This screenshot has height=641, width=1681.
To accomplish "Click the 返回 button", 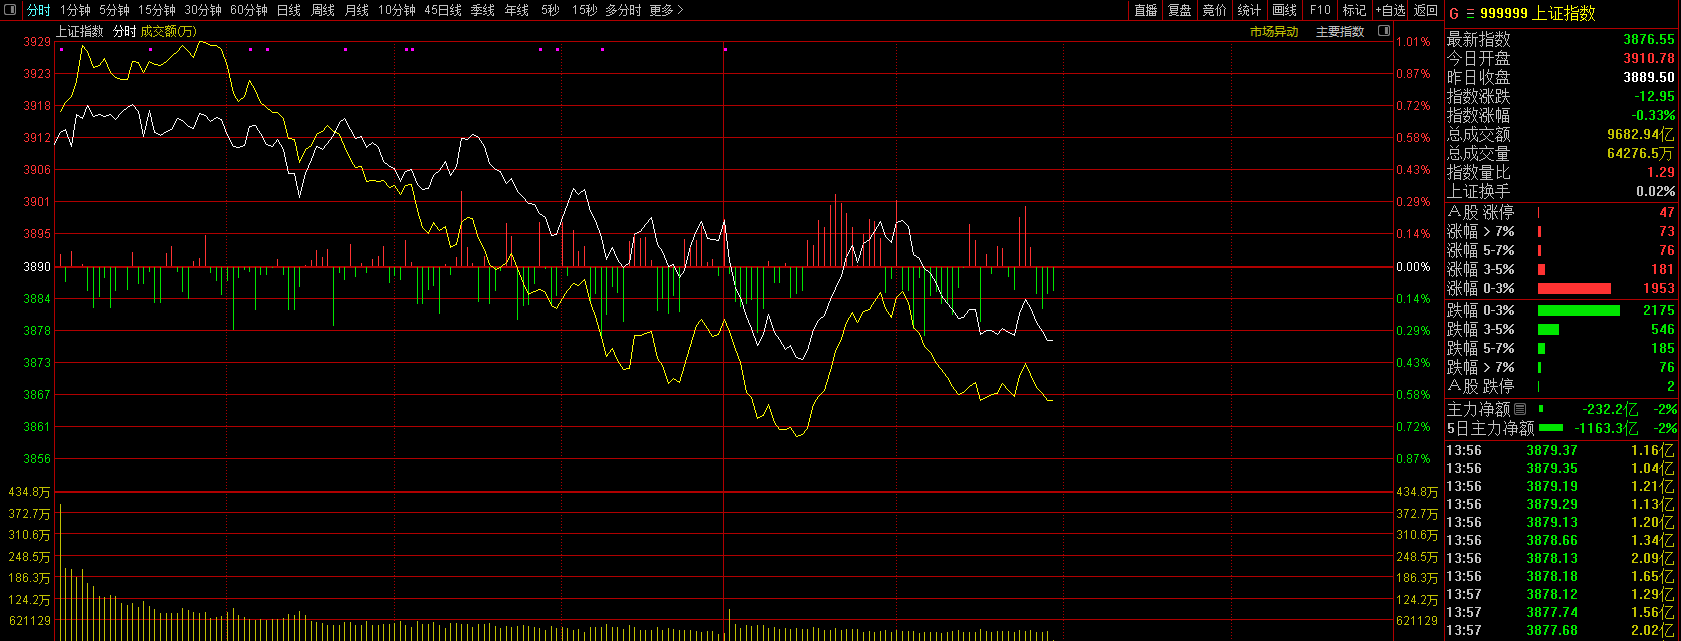I will click(1425, 10).
